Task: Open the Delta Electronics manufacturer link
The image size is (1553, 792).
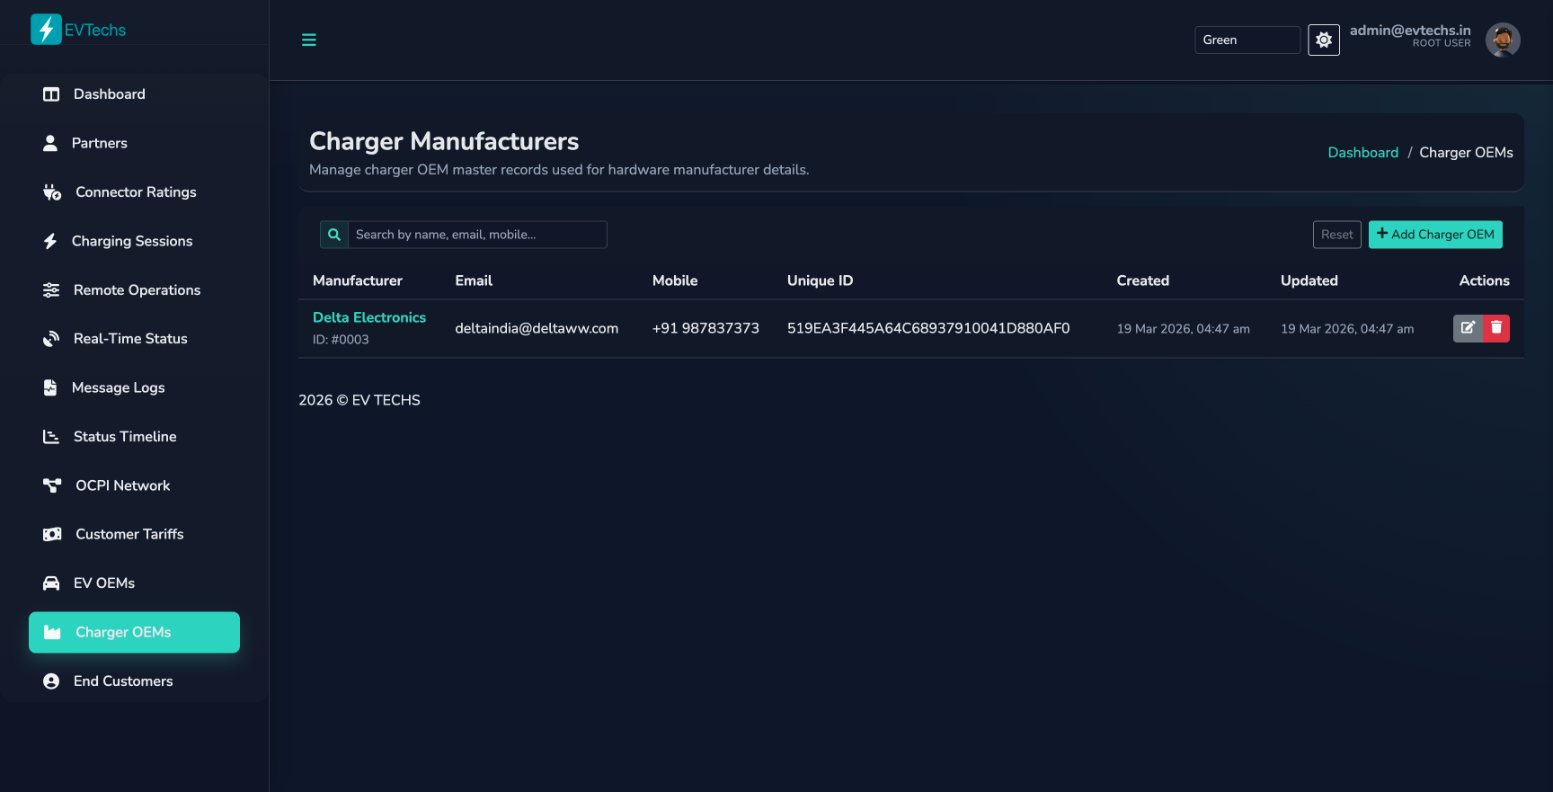Action: 369,317
